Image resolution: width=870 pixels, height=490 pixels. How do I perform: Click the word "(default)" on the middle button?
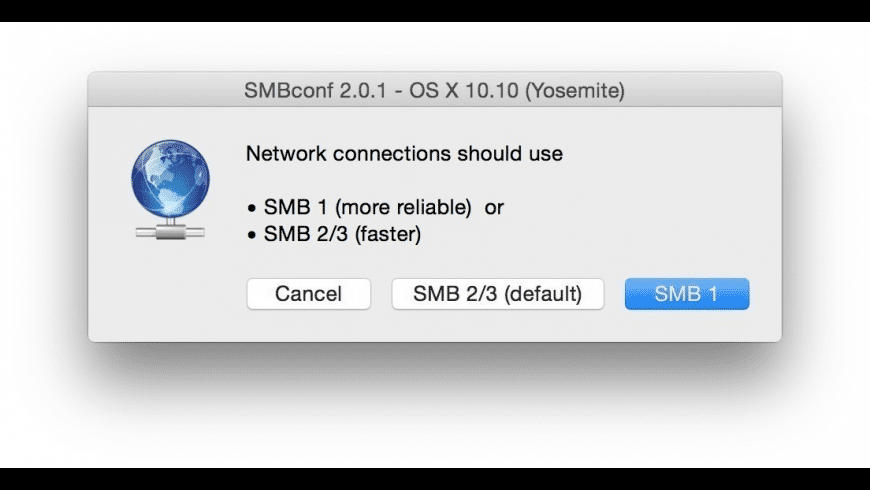540,294
